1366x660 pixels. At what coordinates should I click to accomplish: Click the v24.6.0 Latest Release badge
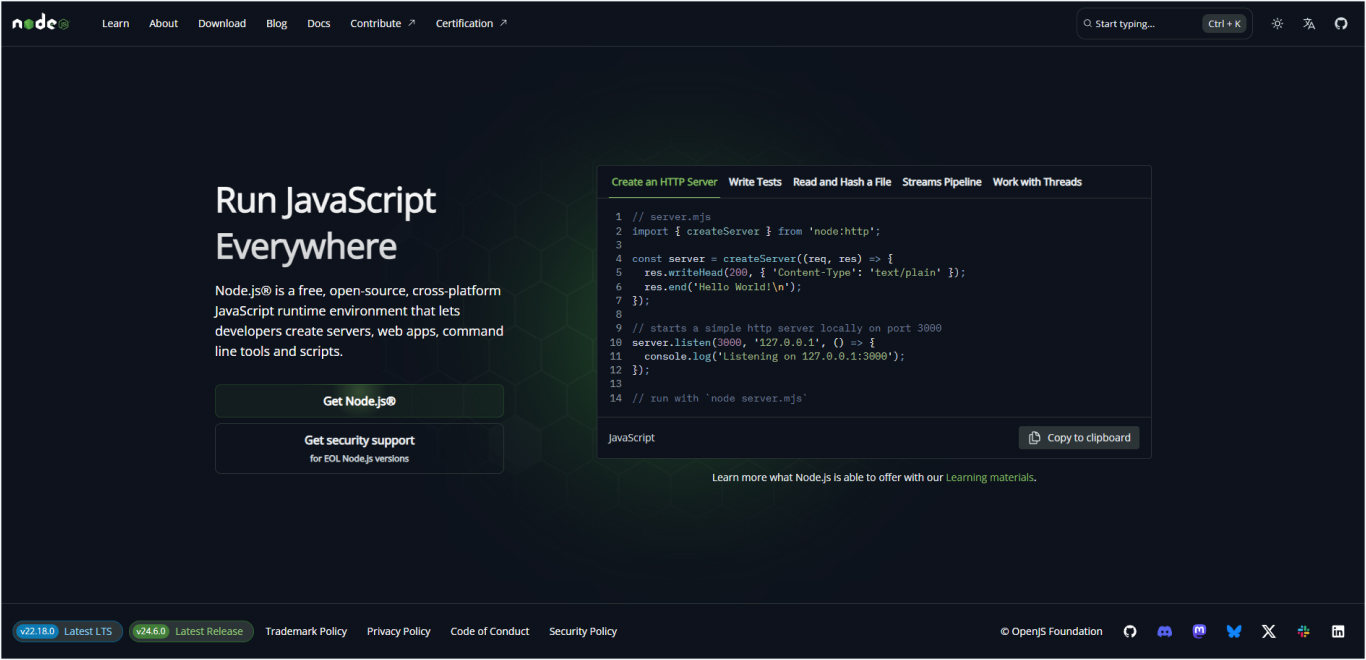click(x=191, y=631)
